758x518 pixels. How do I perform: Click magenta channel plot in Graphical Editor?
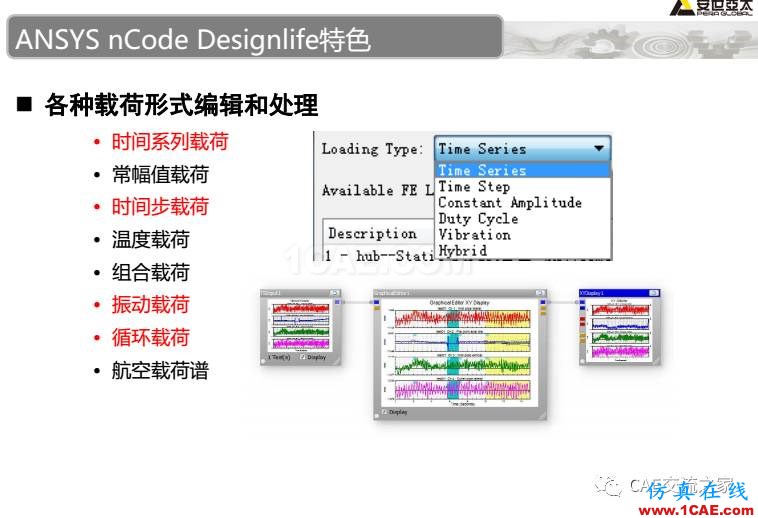click(463, 390)
